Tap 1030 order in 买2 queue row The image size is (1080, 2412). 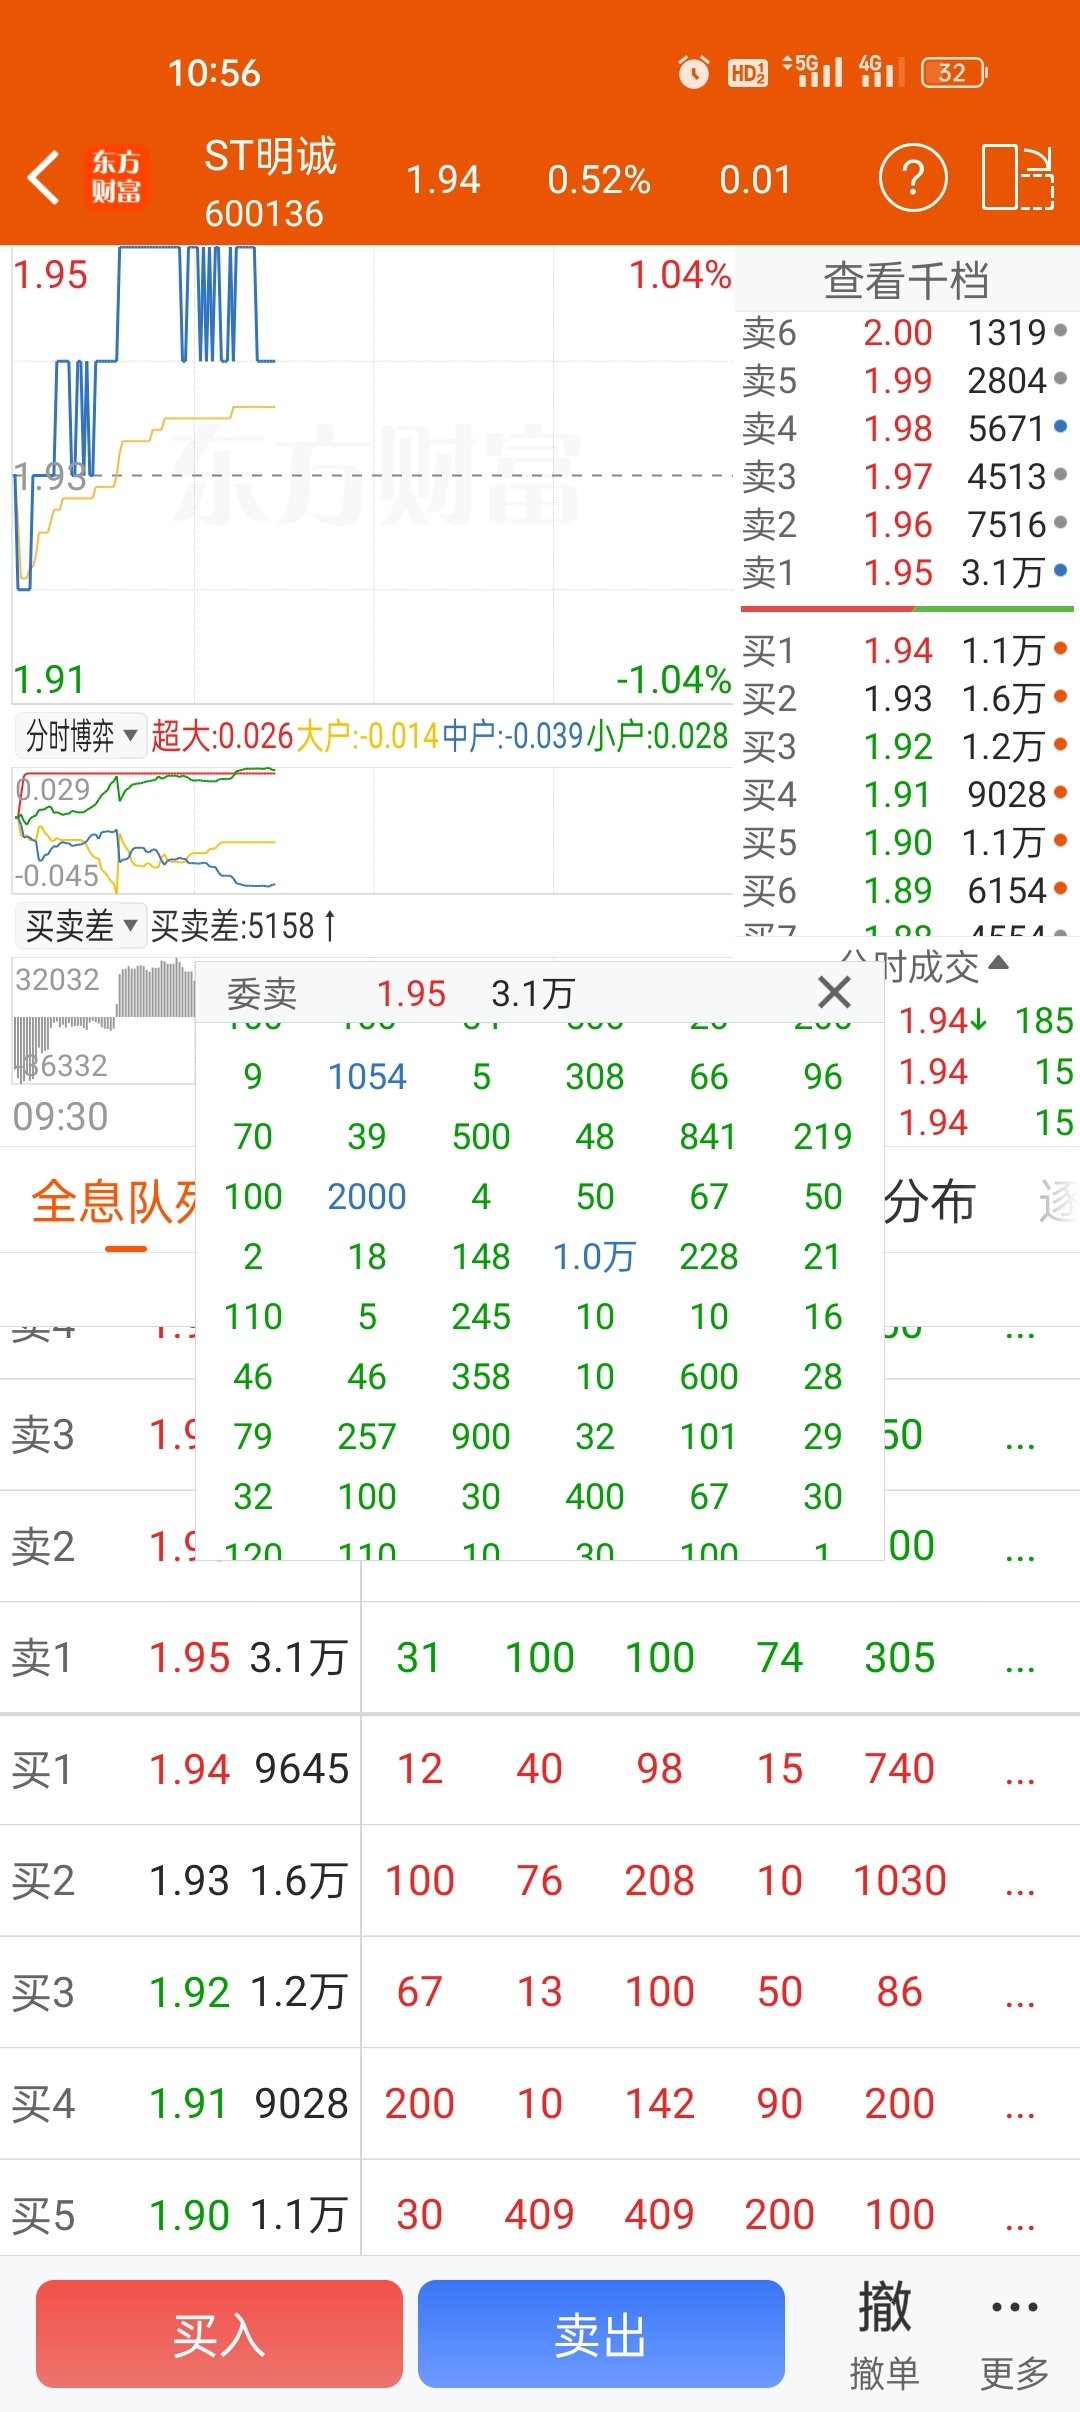pyautogui.click(x=900, y=1881)
